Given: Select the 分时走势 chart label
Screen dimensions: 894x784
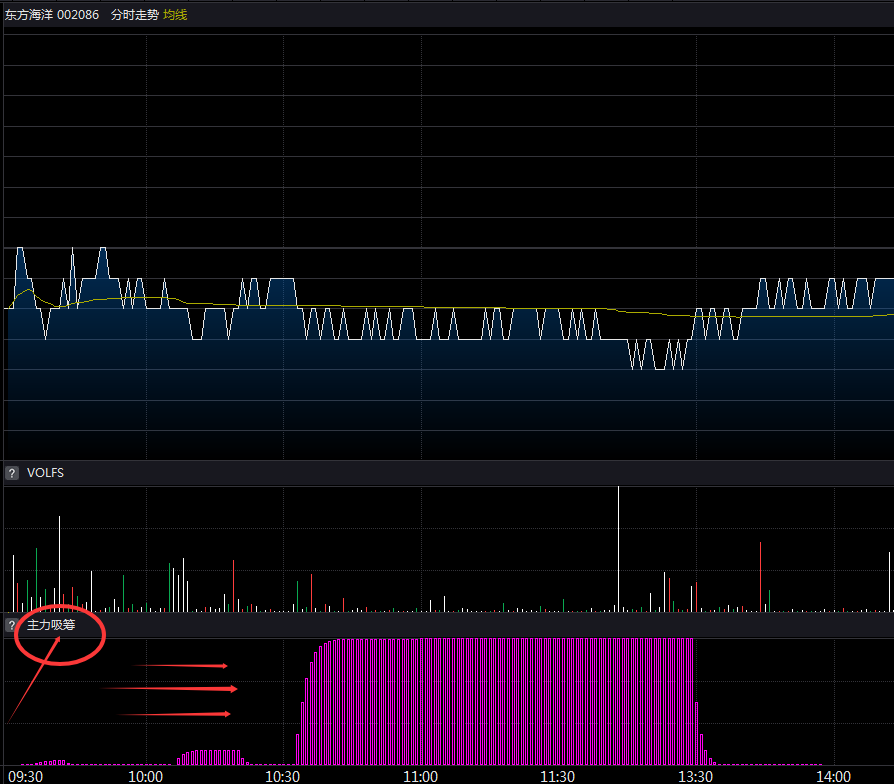Looking at the screenshot, I should tap(135, 15).
